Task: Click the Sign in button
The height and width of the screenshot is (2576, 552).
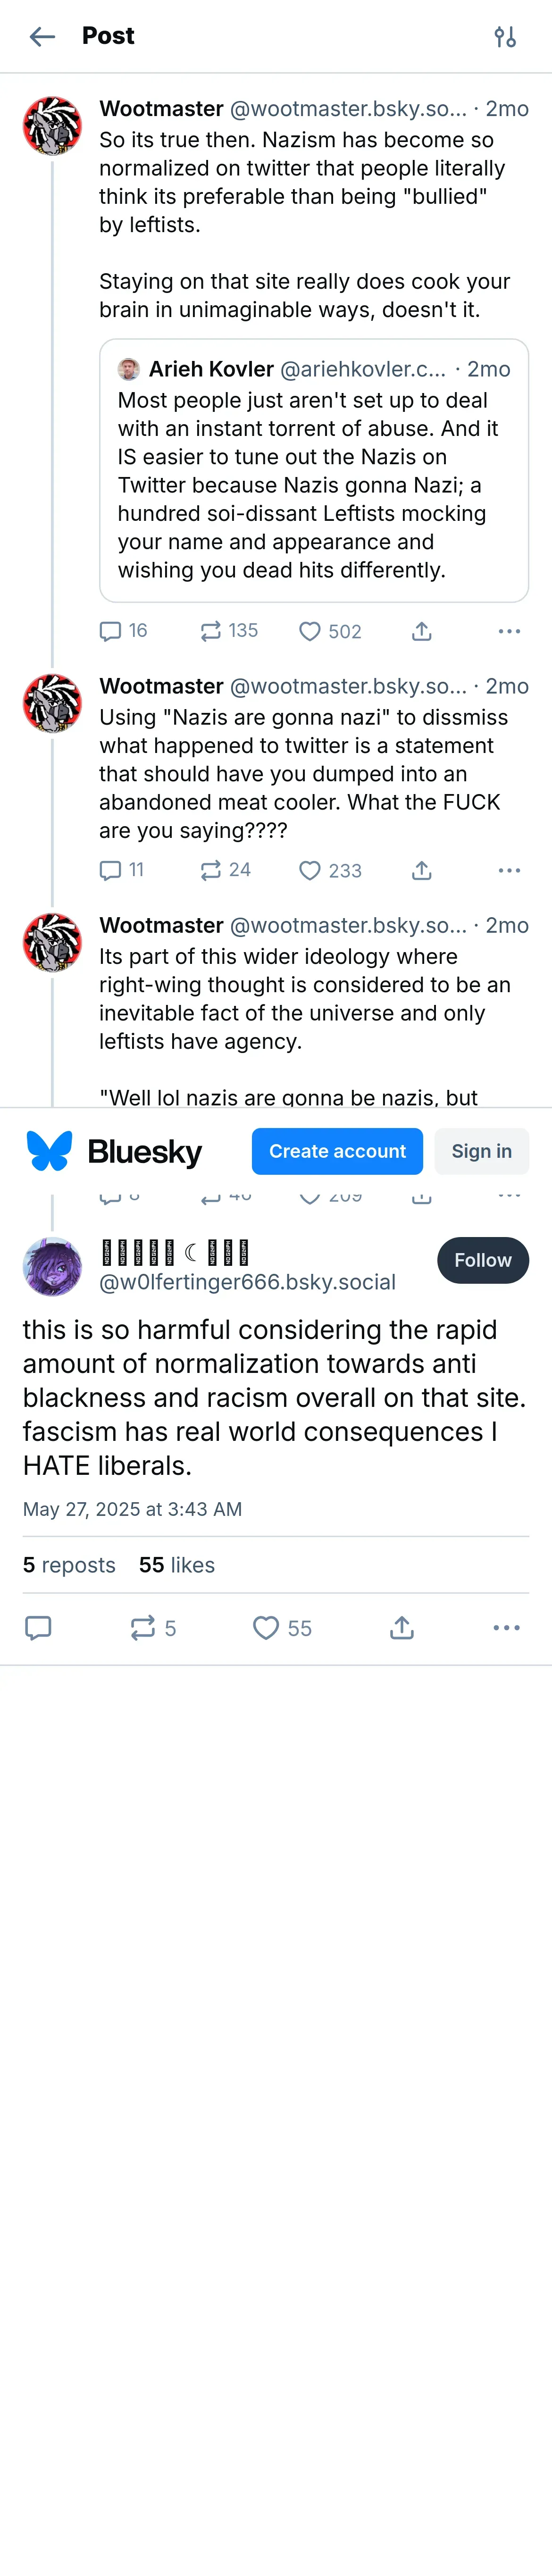Action: (x=481, y=1151)
